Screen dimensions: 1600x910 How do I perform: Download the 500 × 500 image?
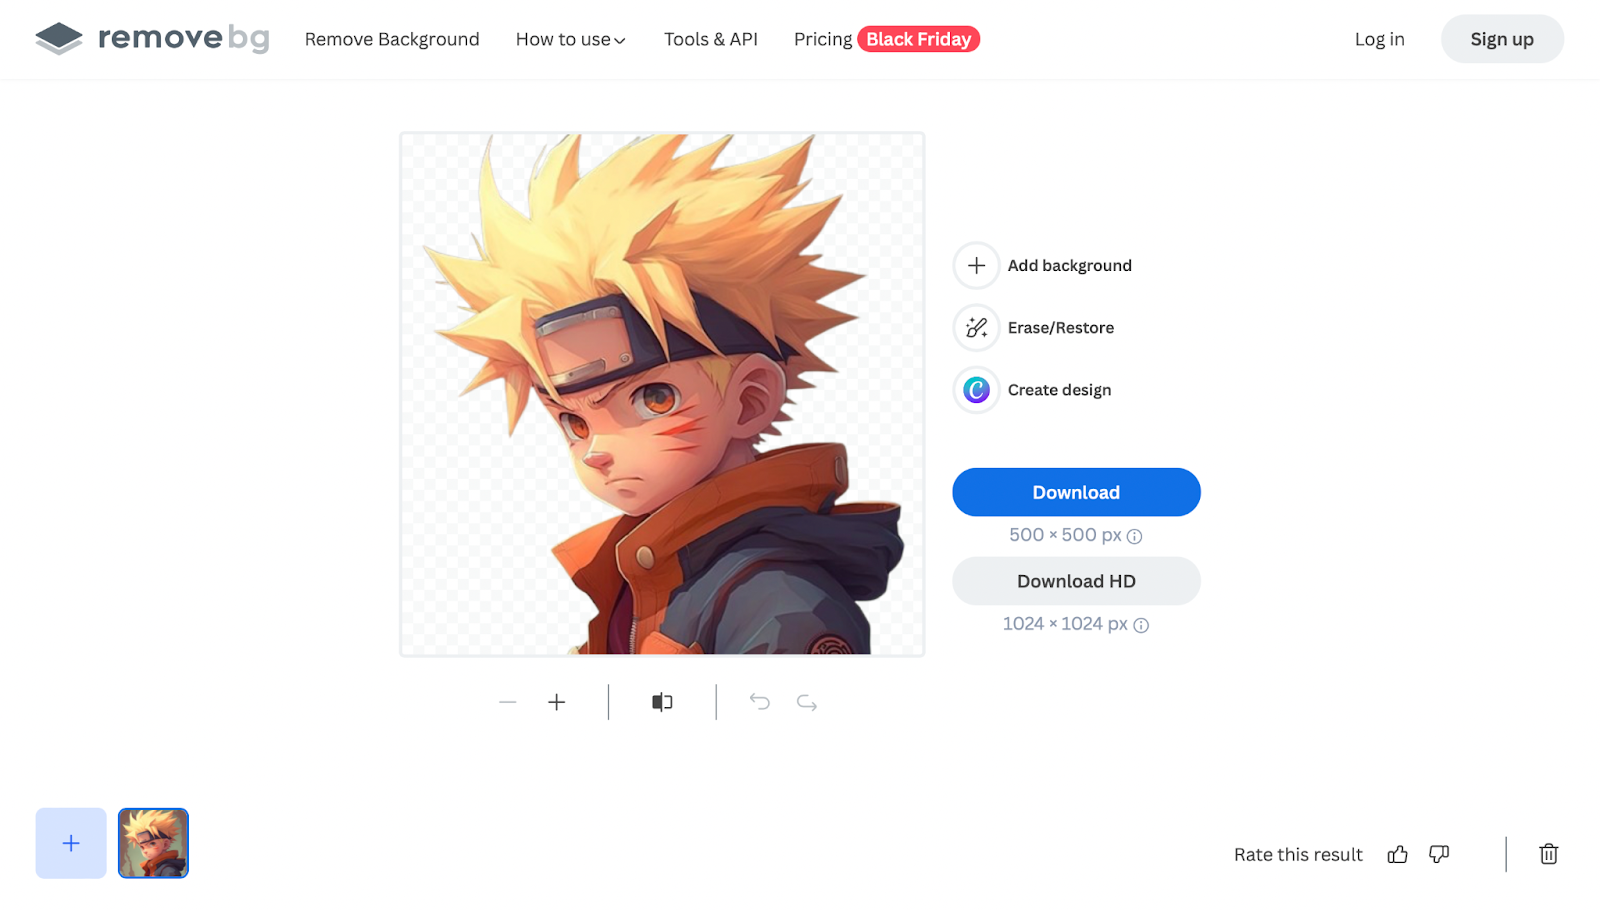(x=1076, y=492)
